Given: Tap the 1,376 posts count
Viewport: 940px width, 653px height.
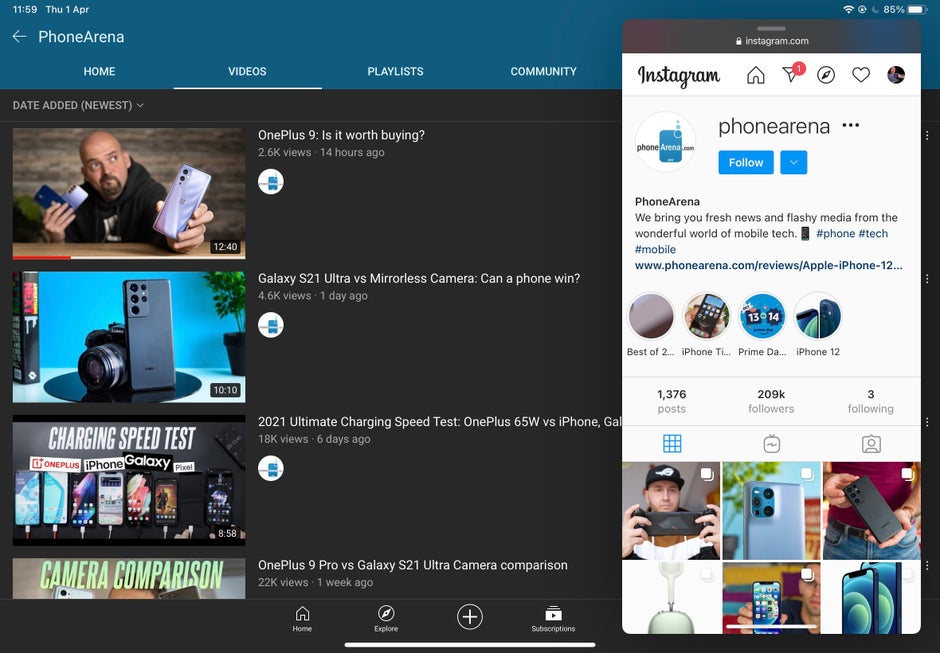Looking at the screenshot, I should click(x=671, y=401).
